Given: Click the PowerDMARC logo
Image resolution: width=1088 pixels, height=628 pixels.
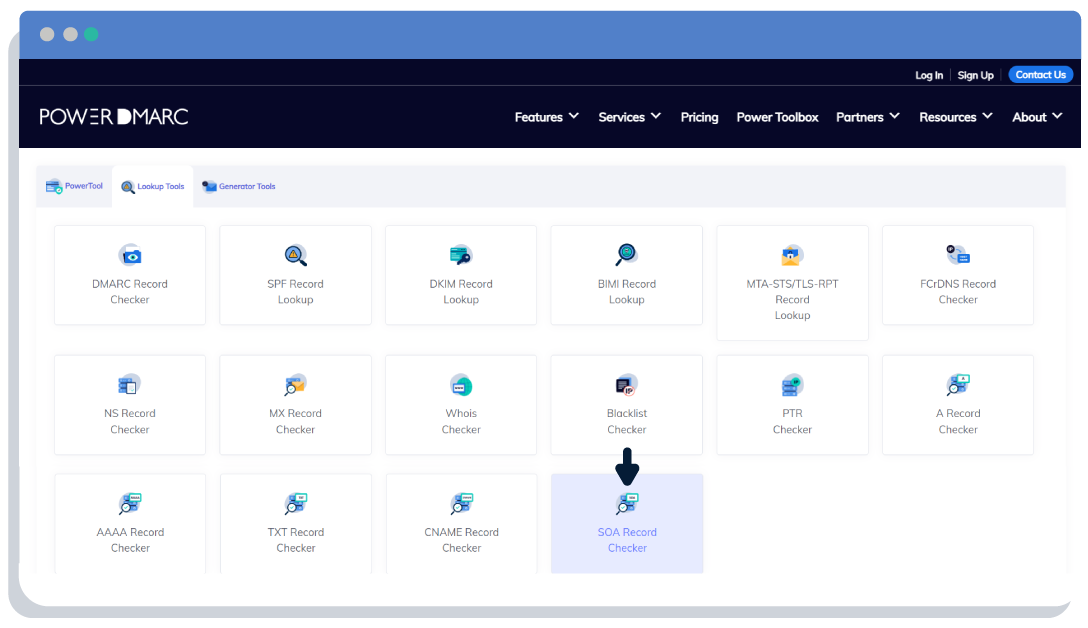Looking at the screenshot, I should 114,117.
